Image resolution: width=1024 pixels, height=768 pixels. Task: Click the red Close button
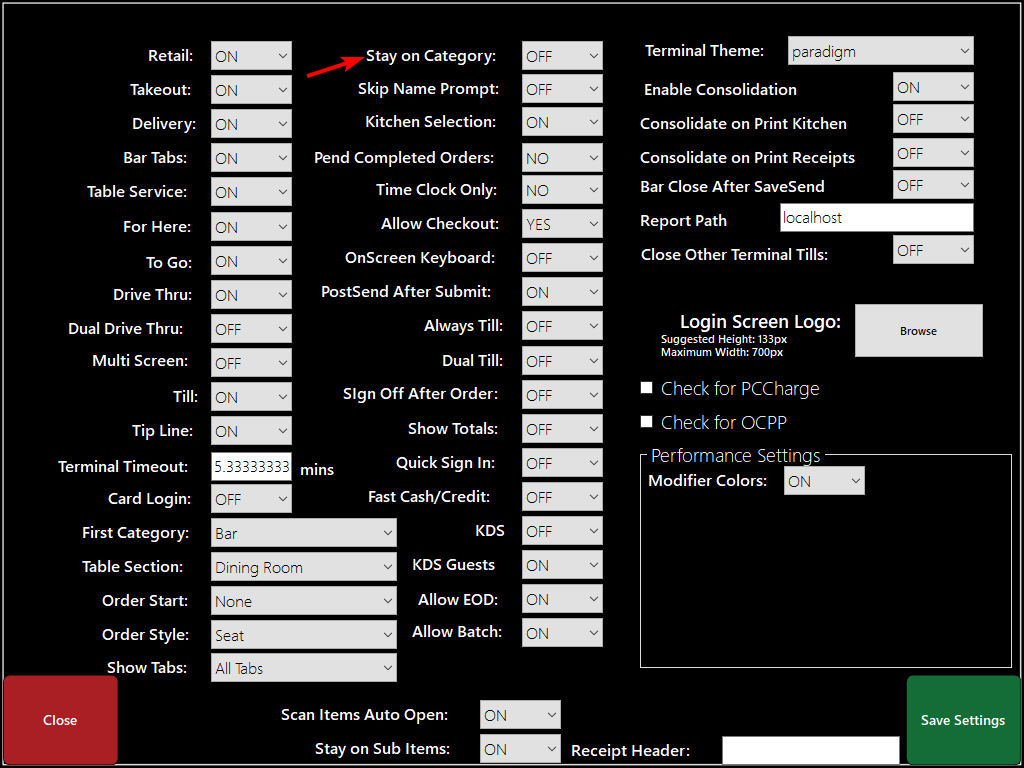tap(60, 720)
